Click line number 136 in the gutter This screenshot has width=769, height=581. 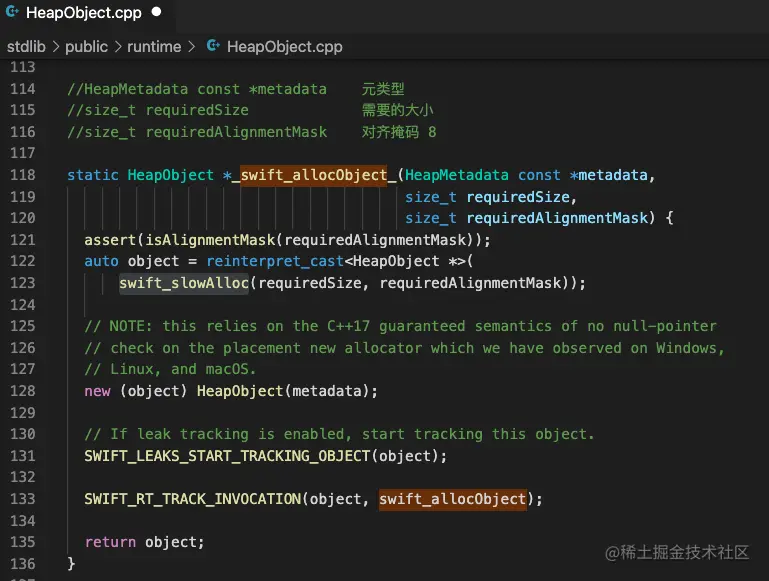[x=23, y=564]
